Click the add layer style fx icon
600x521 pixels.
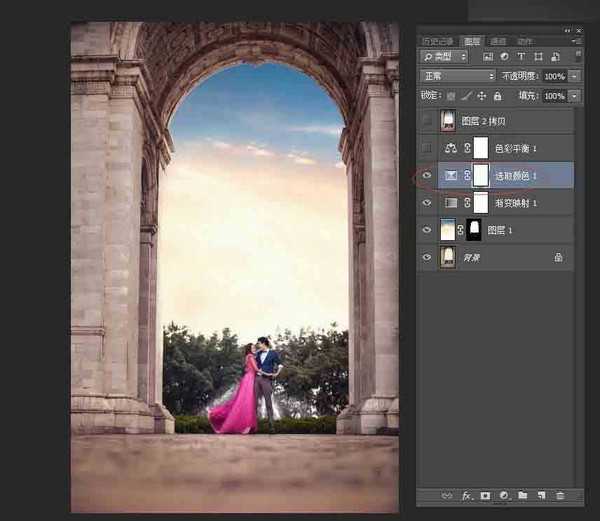[x=466, y=496]
